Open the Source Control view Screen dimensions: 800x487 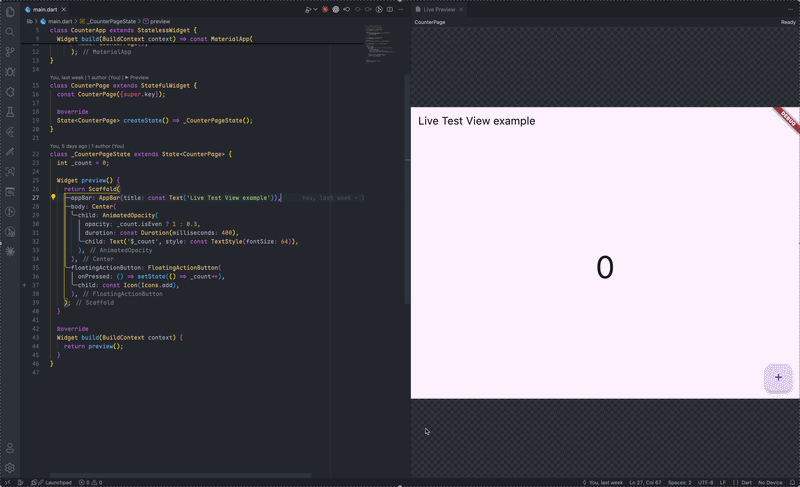point(10,52)
